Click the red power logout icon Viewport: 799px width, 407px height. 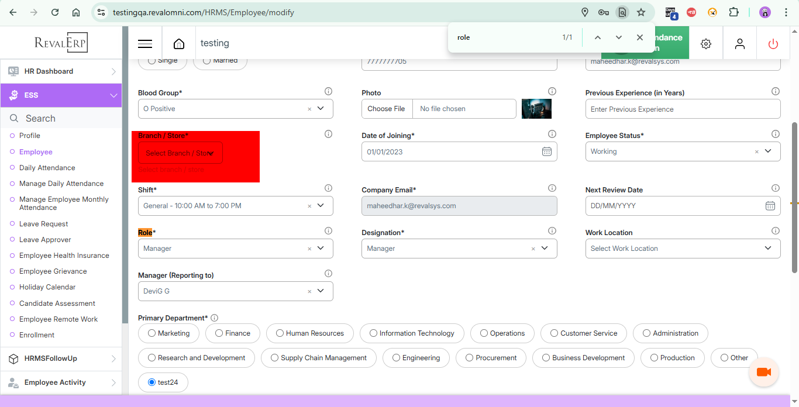click(773, 44)
